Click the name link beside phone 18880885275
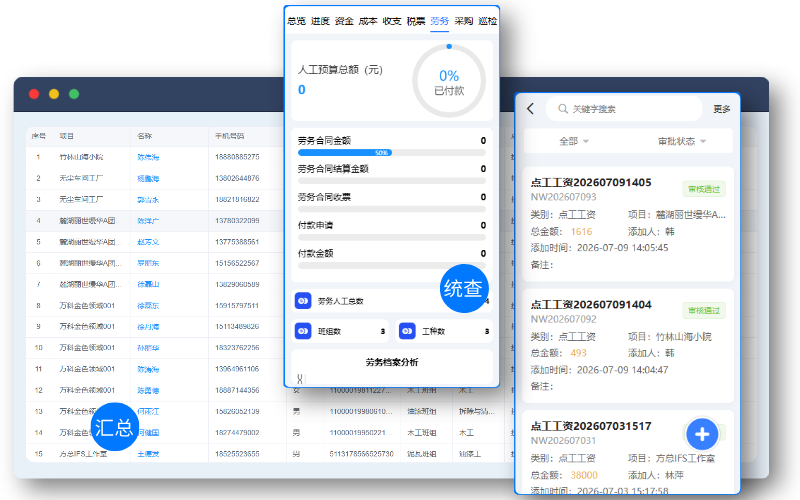 (x=148, y=157)
